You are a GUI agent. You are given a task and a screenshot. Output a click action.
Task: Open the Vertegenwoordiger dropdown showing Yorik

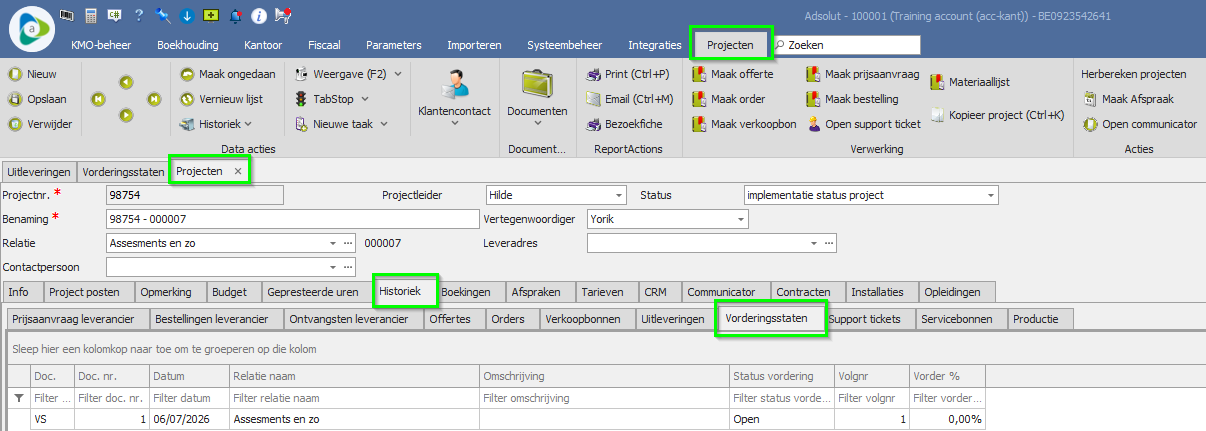click(741, 219)
